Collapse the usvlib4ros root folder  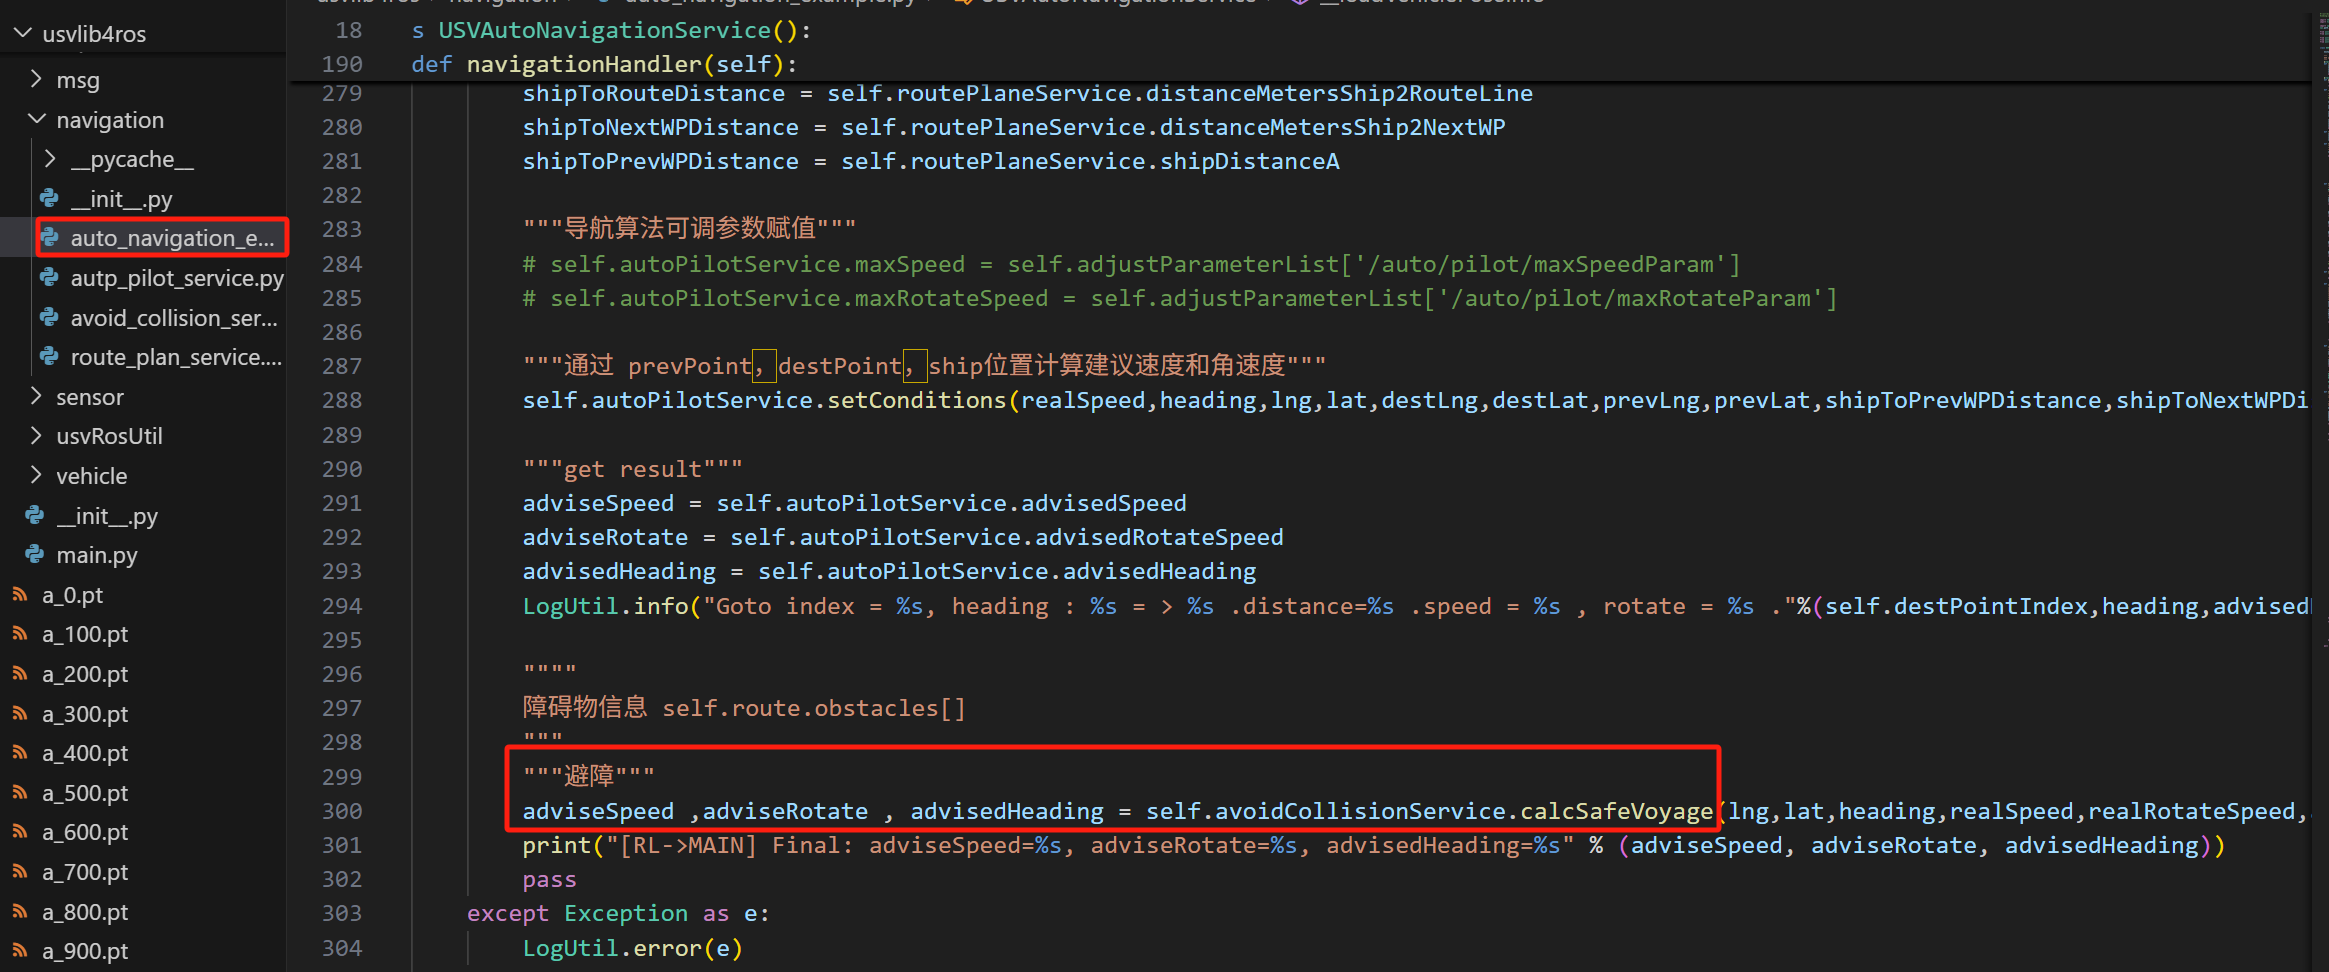[x=22, y=34]
